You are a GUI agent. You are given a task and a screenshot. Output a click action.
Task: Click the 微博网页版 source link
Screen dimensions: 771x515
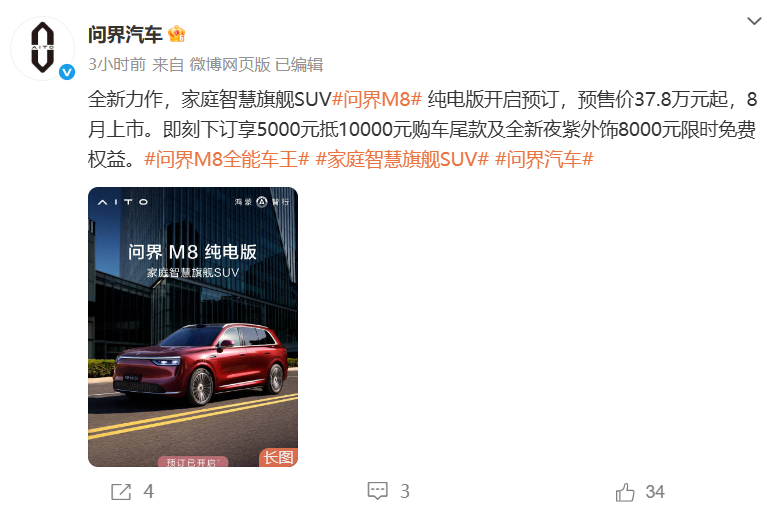click(230, 64)
